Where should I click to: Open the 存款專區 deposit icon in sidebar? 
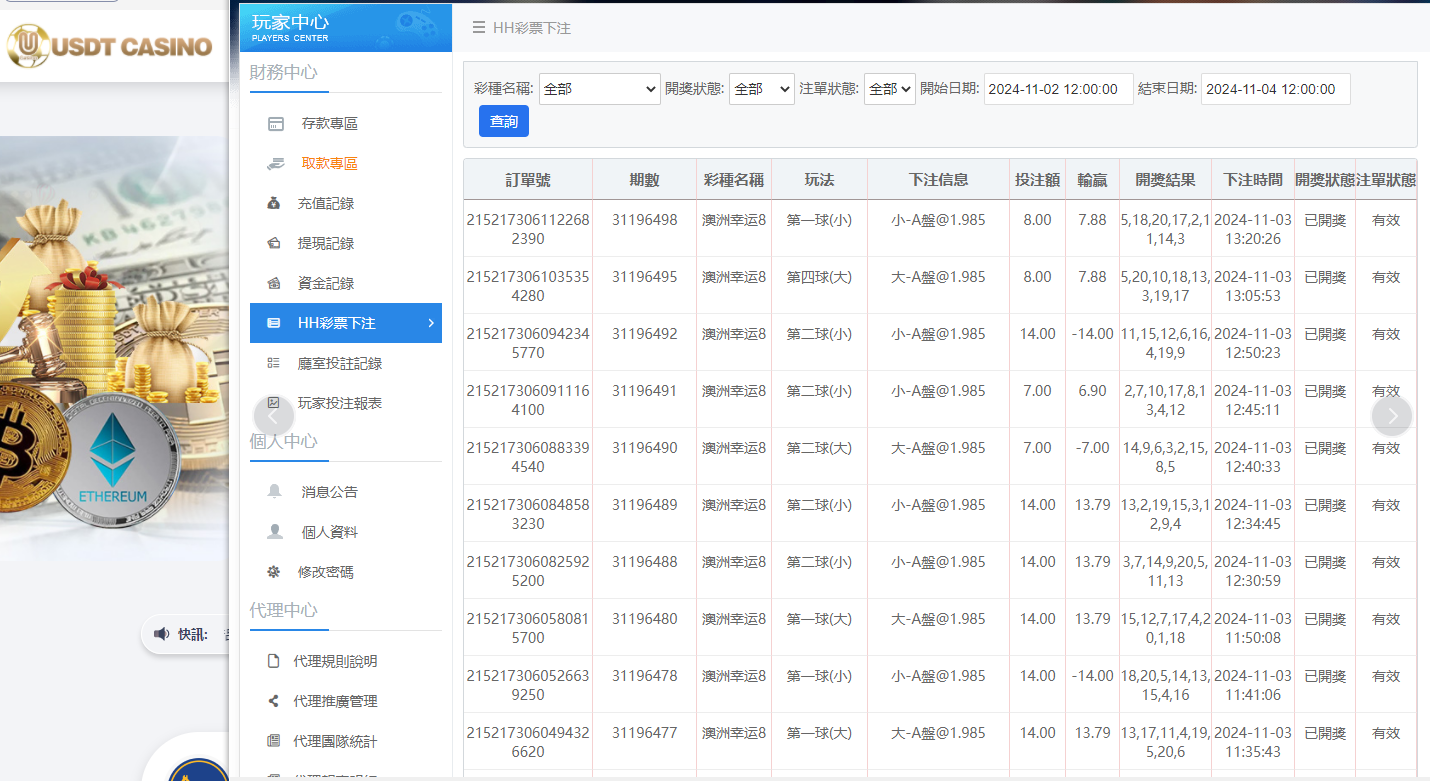pyautogui.click(x=278, y=123)
